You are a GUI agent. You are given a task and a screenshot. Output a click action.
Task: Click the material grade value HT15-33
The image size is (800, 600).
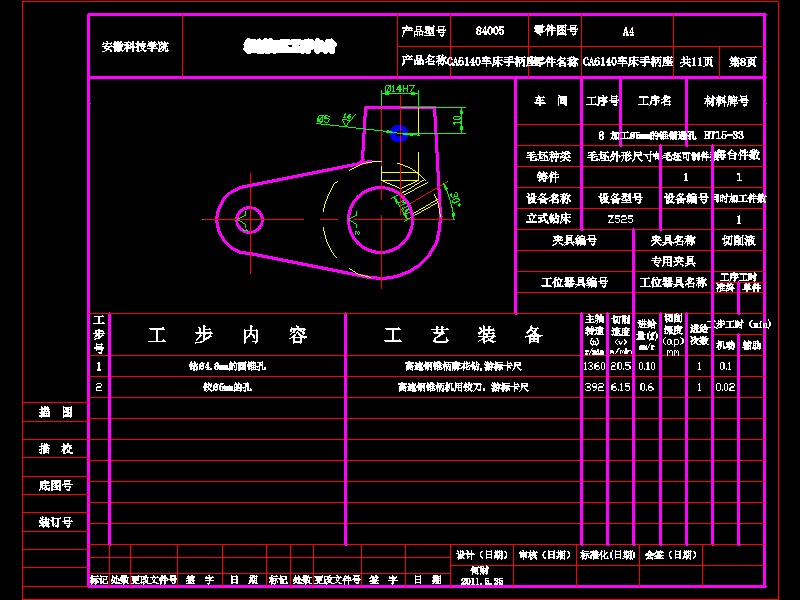click(x=723, y=135)
